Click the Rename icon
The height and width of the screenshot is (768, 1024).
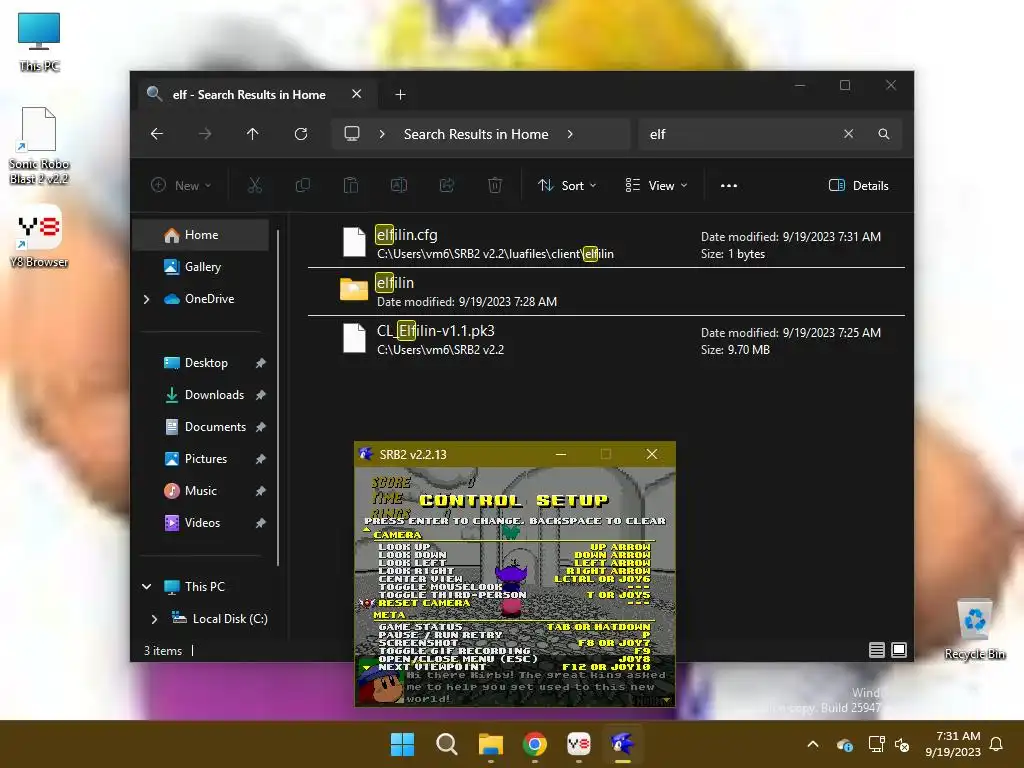(x=399, y=185)
